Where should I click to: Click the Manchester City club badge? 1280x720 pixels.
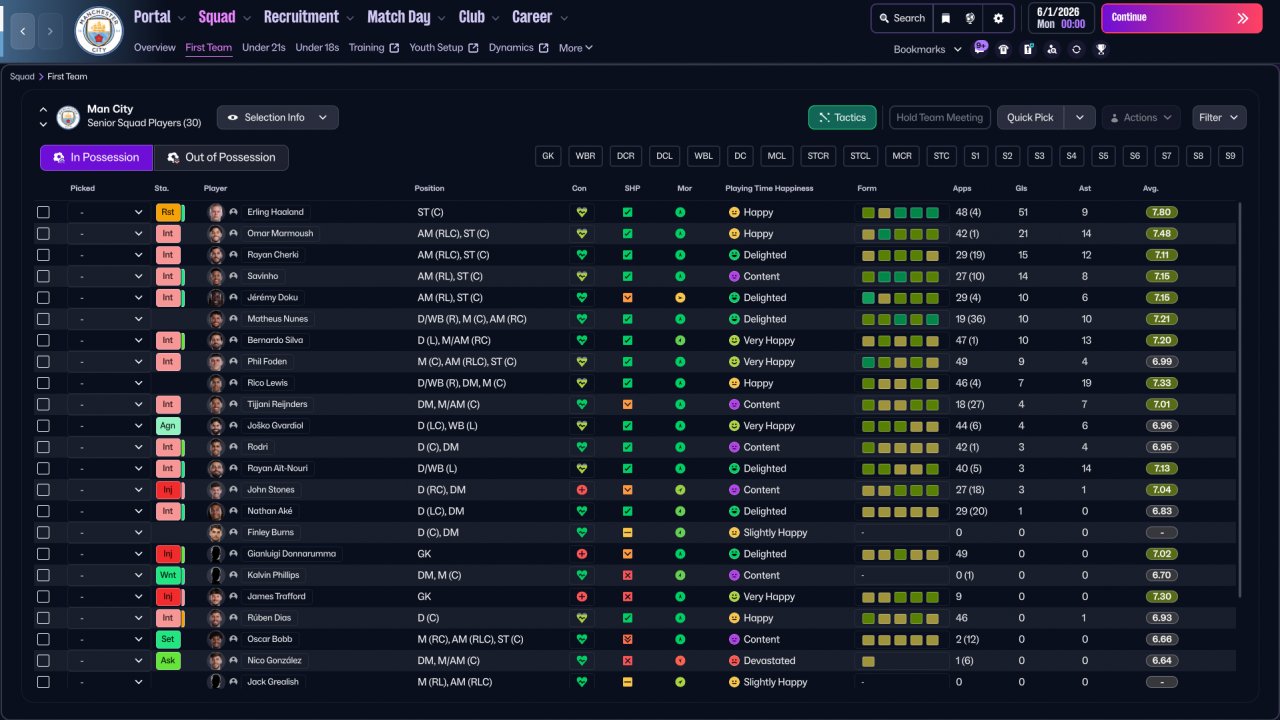point(99,31)
